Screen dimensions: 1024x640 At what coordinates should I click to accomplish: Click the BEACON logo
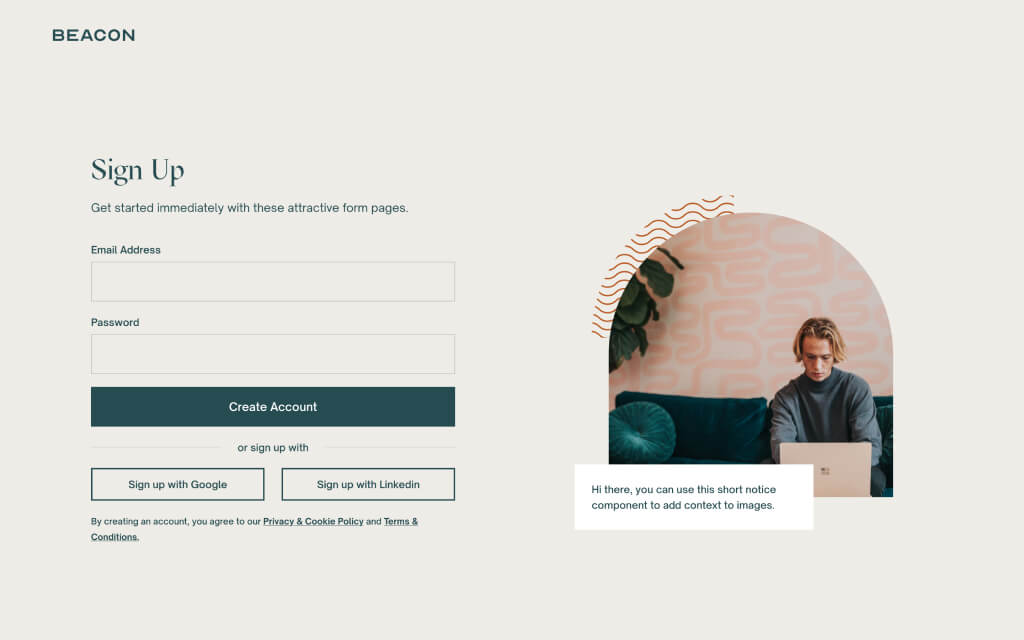93,35
